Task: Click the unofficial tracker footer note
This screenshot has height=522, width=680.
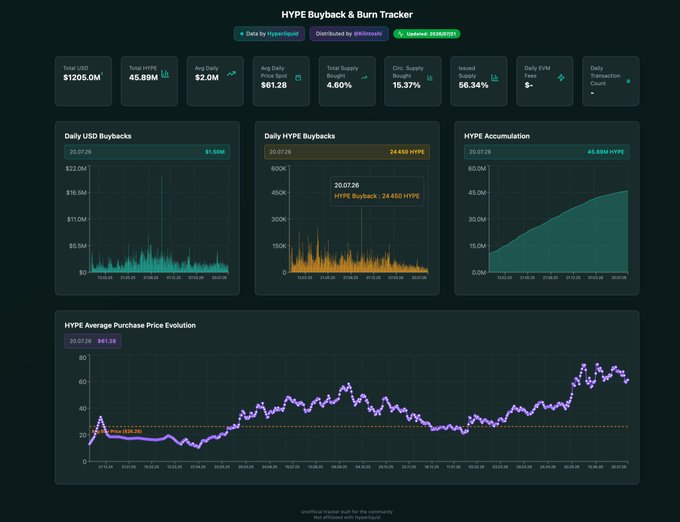Action: tap(347, 515)
